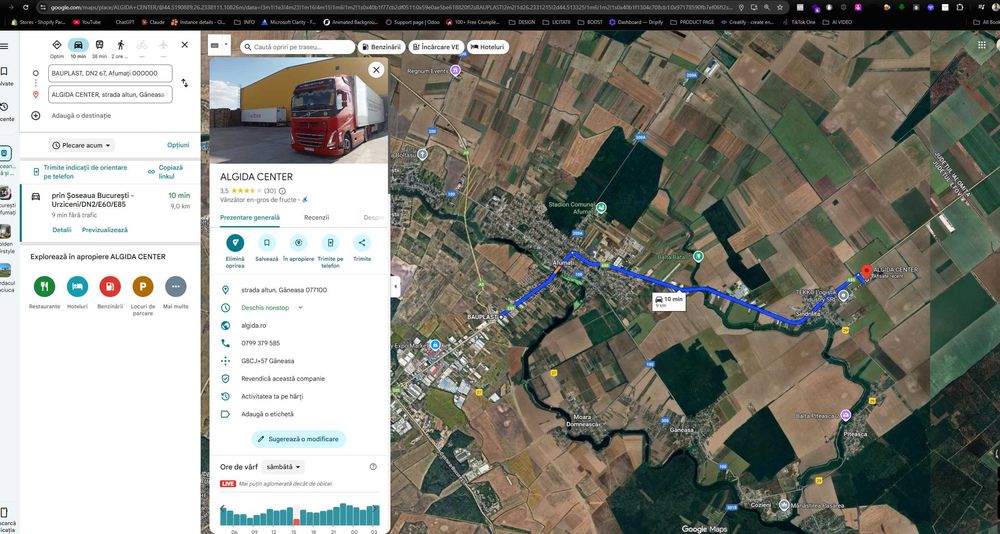Image resolution: width=1000 pixels, height=534 pixels.
Task: Click the Sugerează o modificare button
Action: [x=298, y=439]
